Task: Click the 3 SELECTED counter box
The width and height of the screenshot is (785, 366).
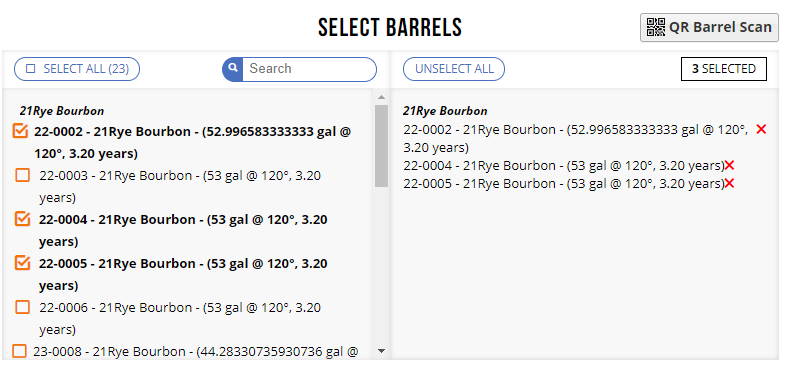Action: tap(724, 69)
